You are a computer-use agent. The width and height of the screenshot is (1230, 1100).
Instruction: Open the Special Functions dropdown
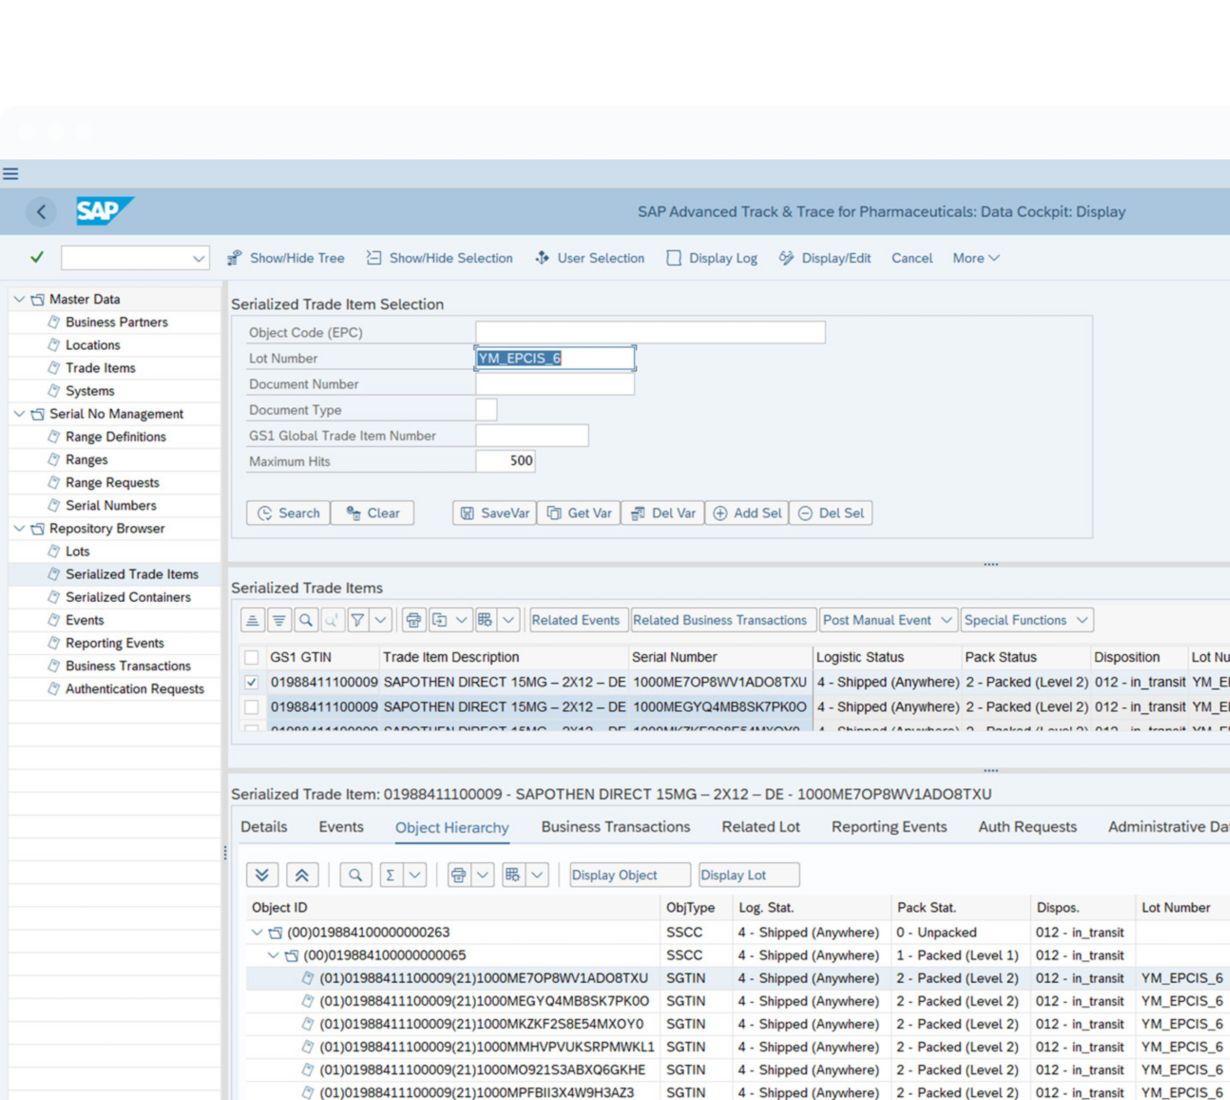pyautogui.click(x=1026, y=620)
